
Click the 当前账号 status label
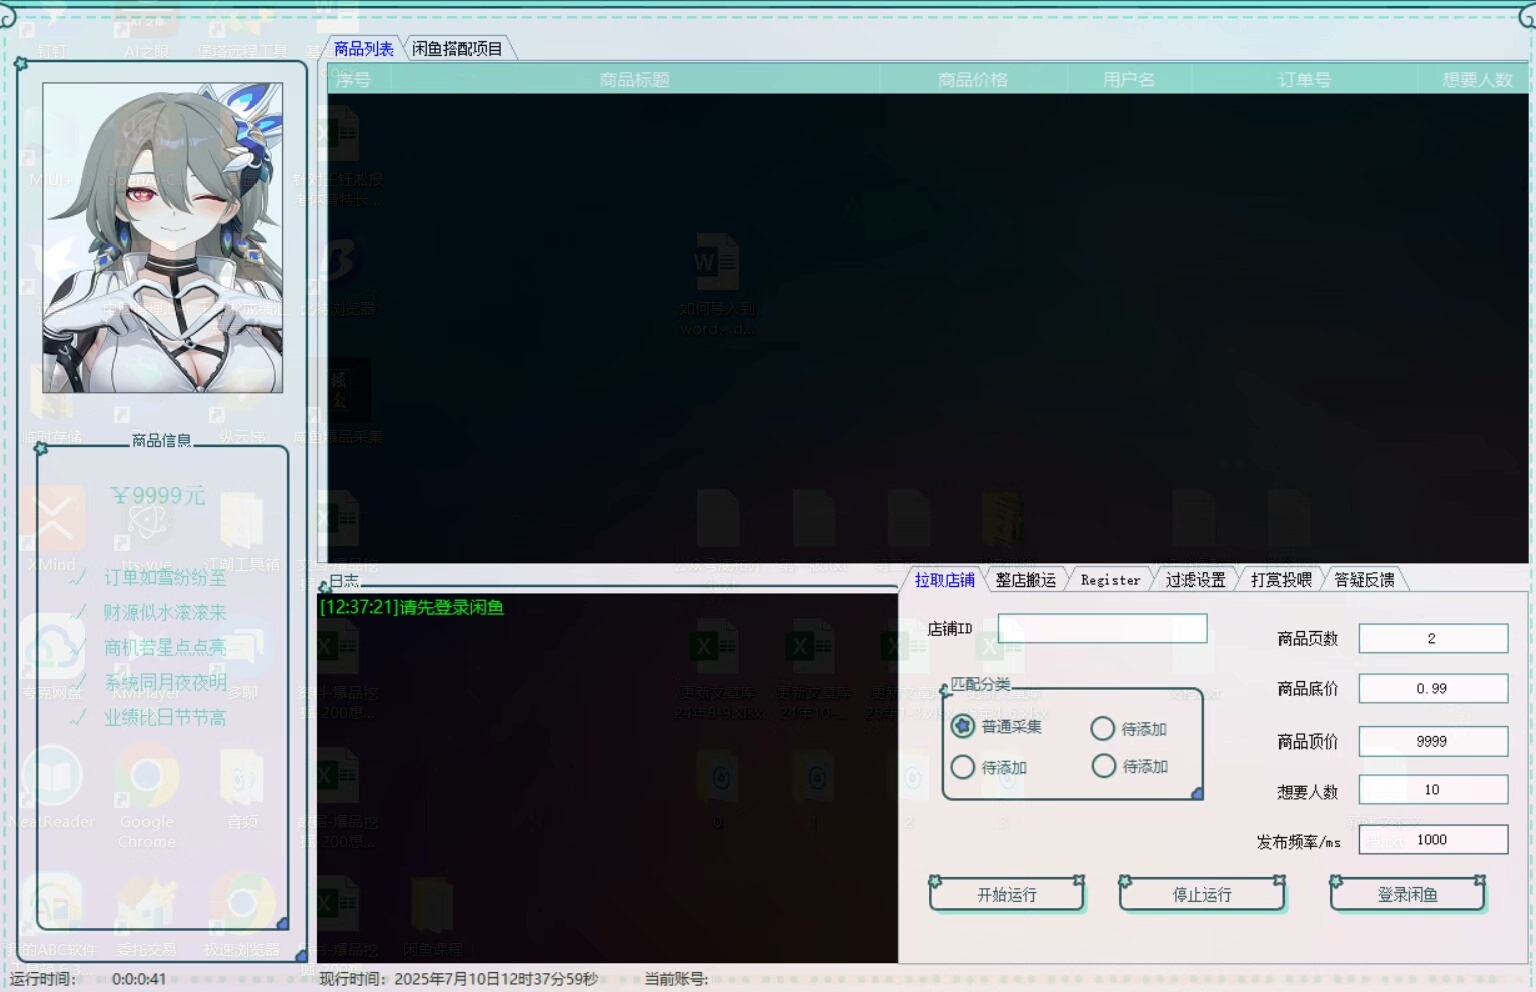click(x=676, y=979)
